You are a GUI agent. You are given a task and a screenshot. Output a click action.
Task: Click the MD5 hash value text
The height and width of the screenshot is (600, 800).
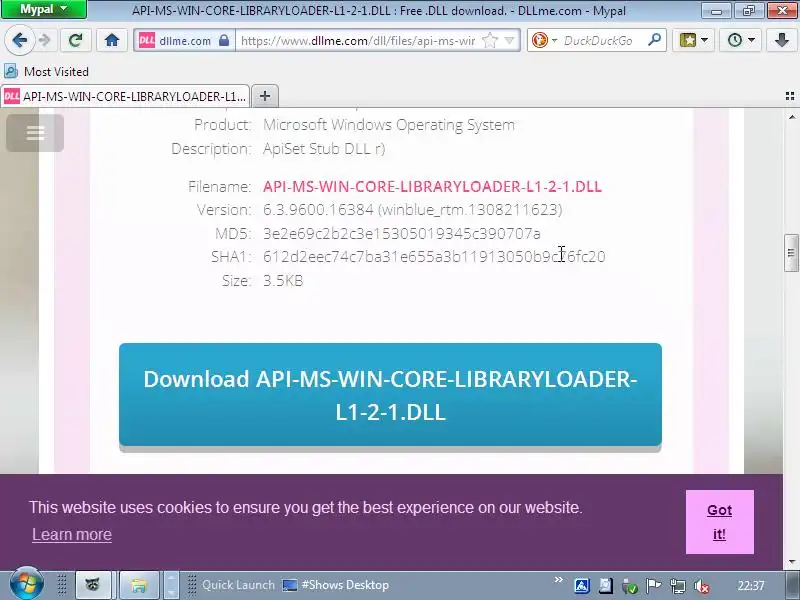click(x=402, y=234)
